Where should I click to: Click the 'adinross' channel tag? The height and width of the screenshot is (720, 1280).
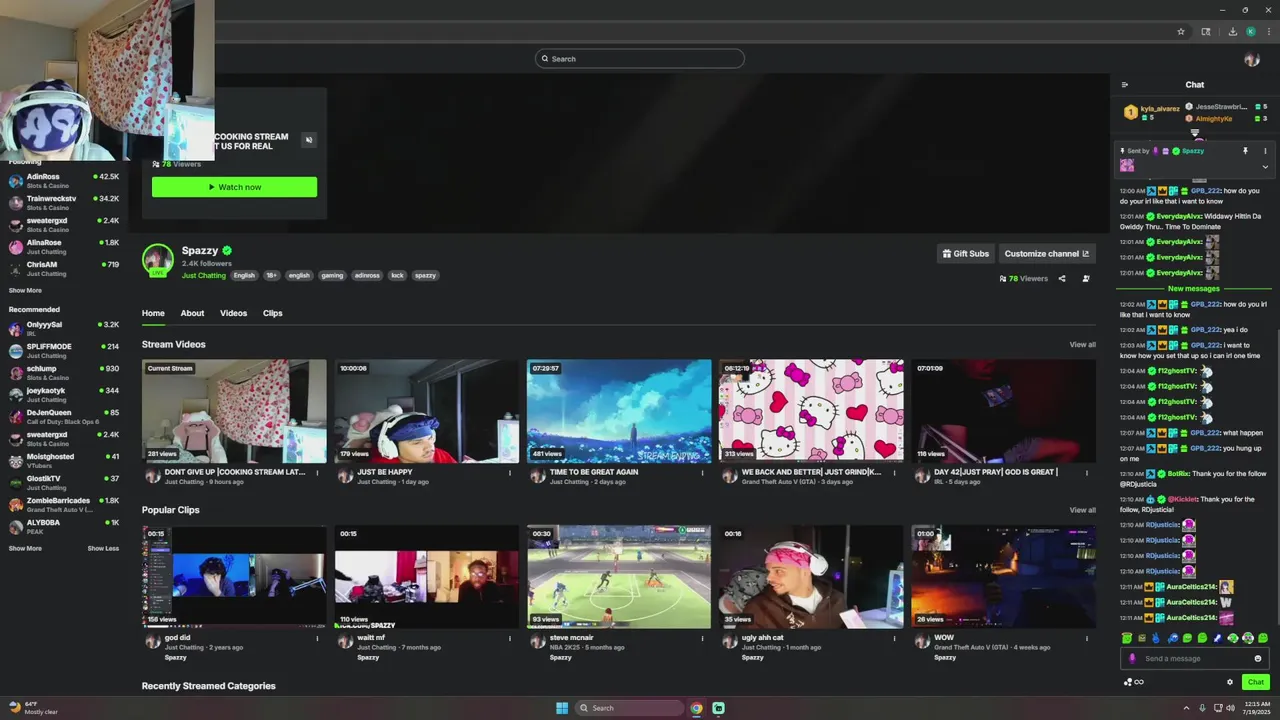tap(367, 275)
